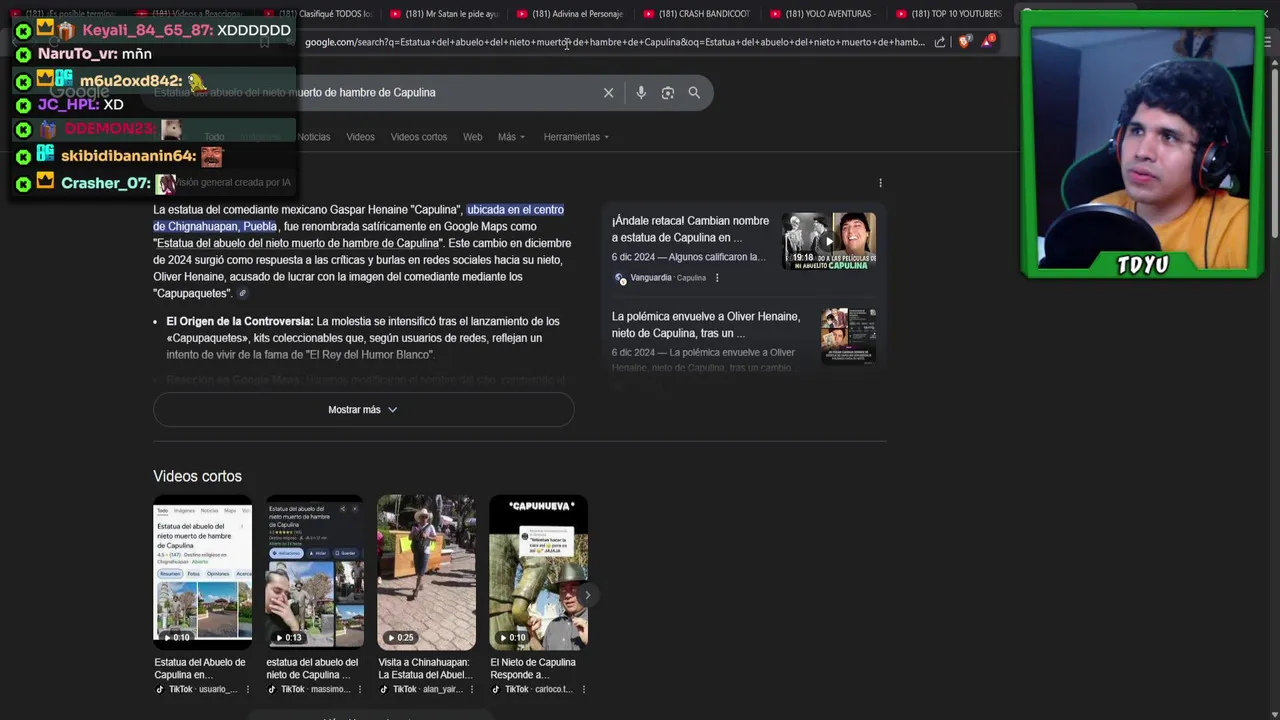Open YOLO AVENTURAS browser tab
1280x720 pixels.
[x=823, y=14]
